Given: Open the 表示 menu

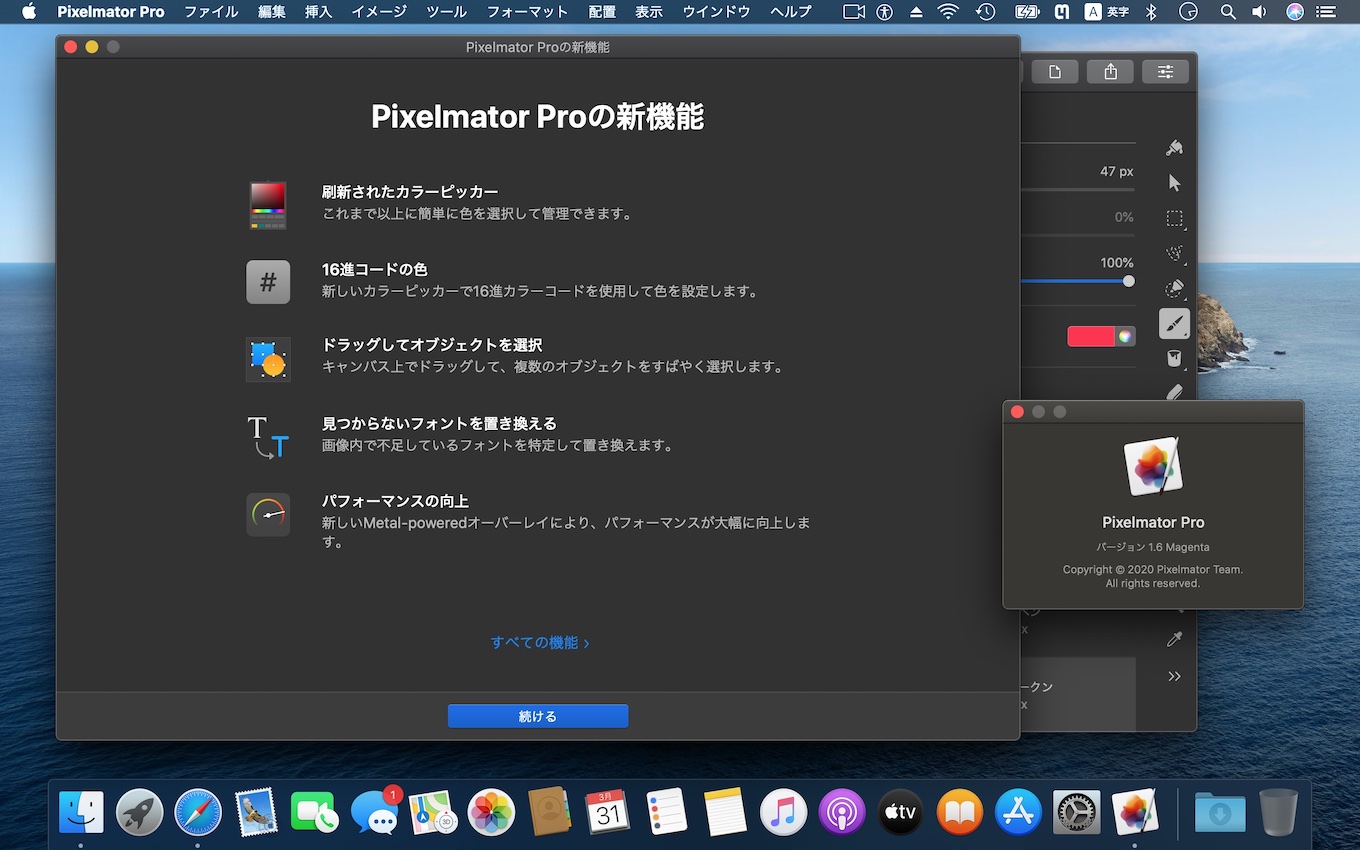Looking at the screenshot, I should coord(649,12).
